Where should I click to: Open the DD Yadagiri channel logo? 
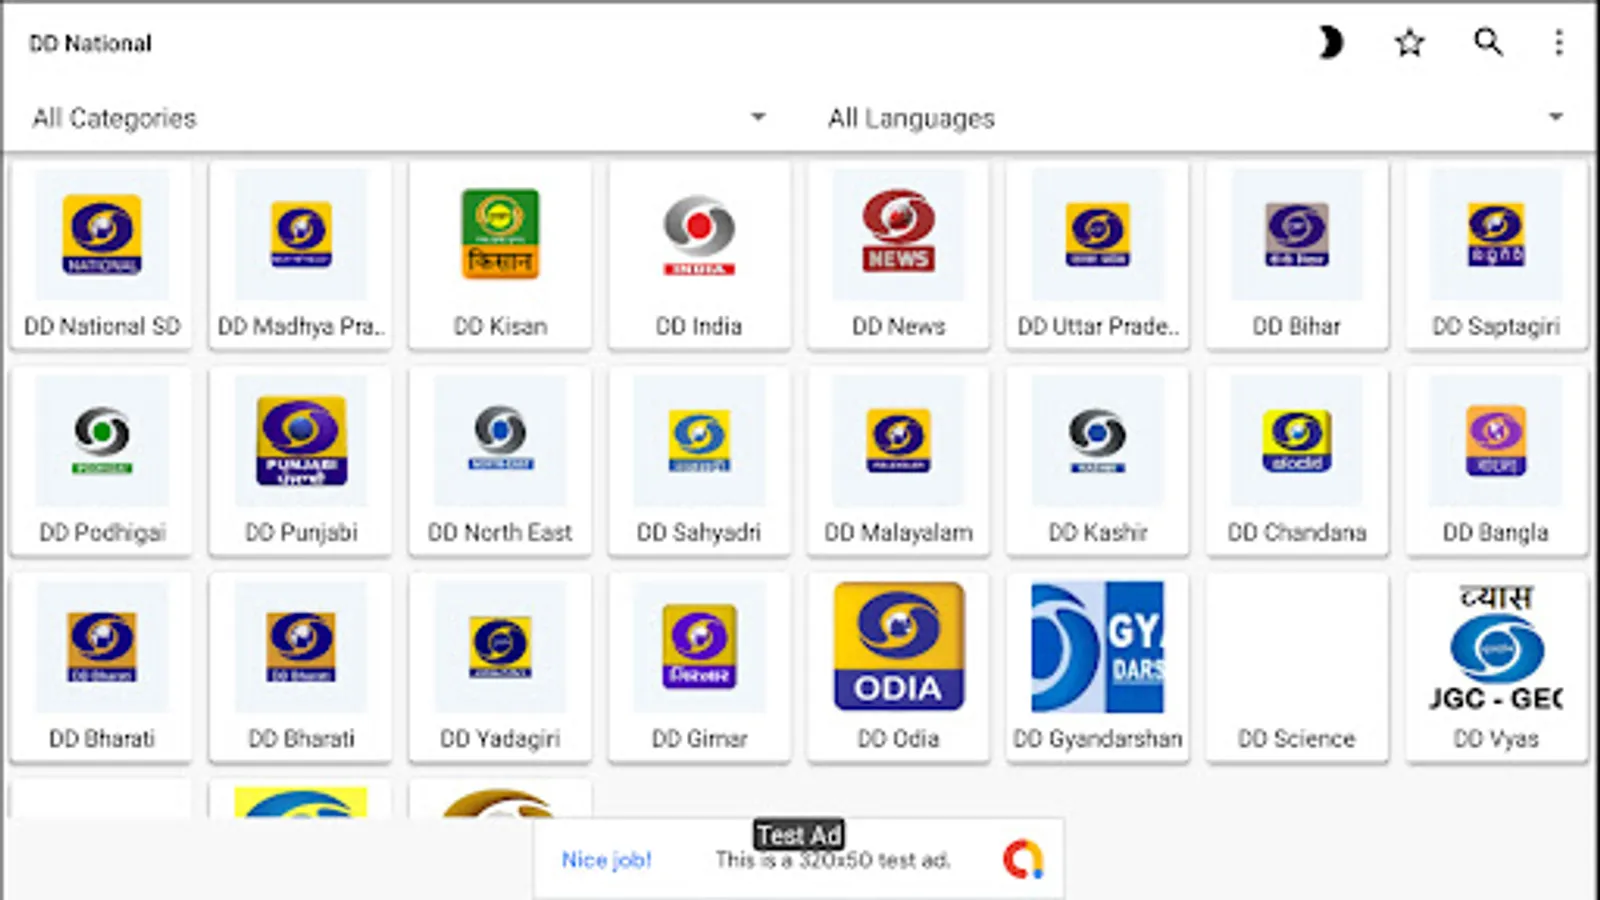(500, 647)
